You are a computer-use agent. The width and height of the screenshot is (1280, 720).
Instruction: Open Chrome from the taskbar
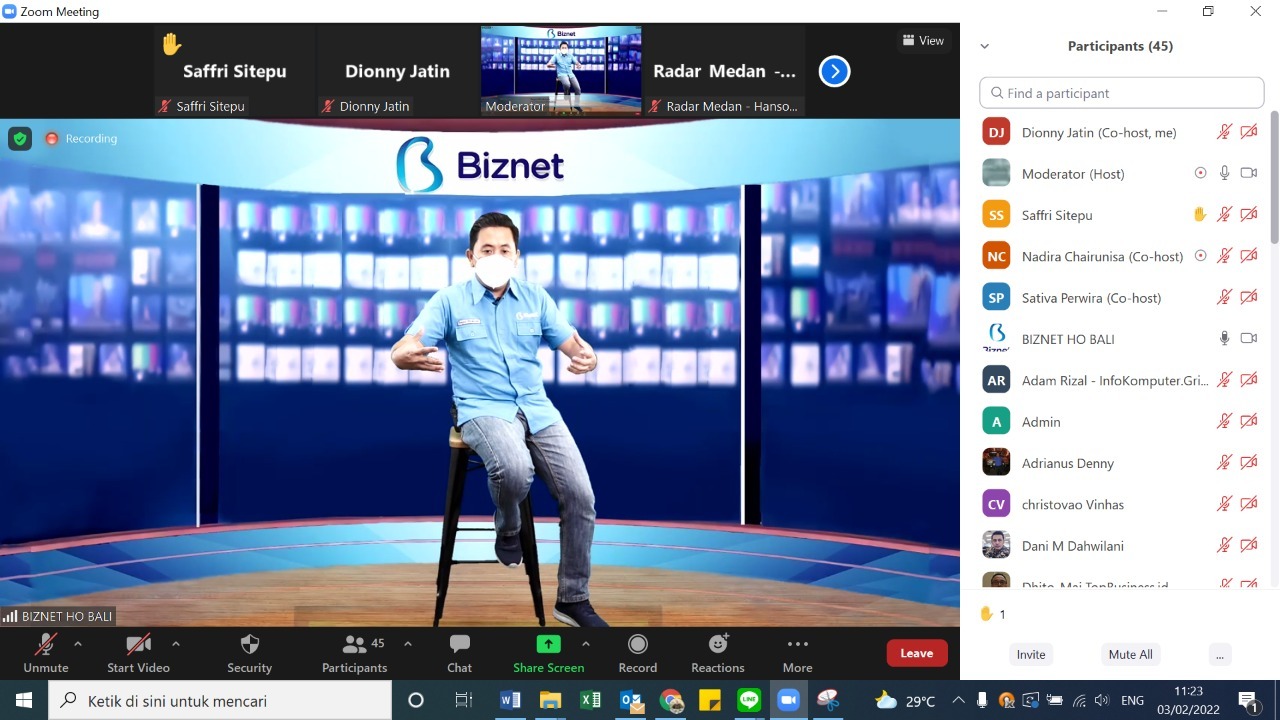[x=670, y=700]
